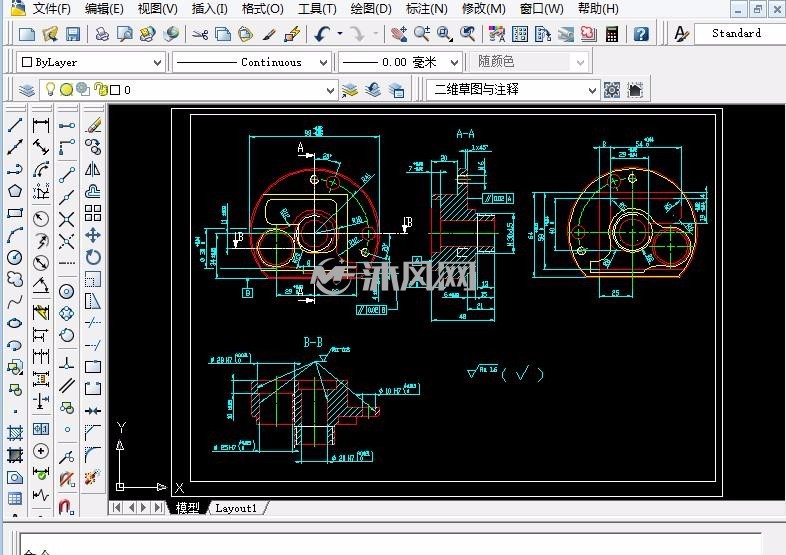Click the Save drawing icon
This screenshot has width=786, height=555.
tap(73, 34)
